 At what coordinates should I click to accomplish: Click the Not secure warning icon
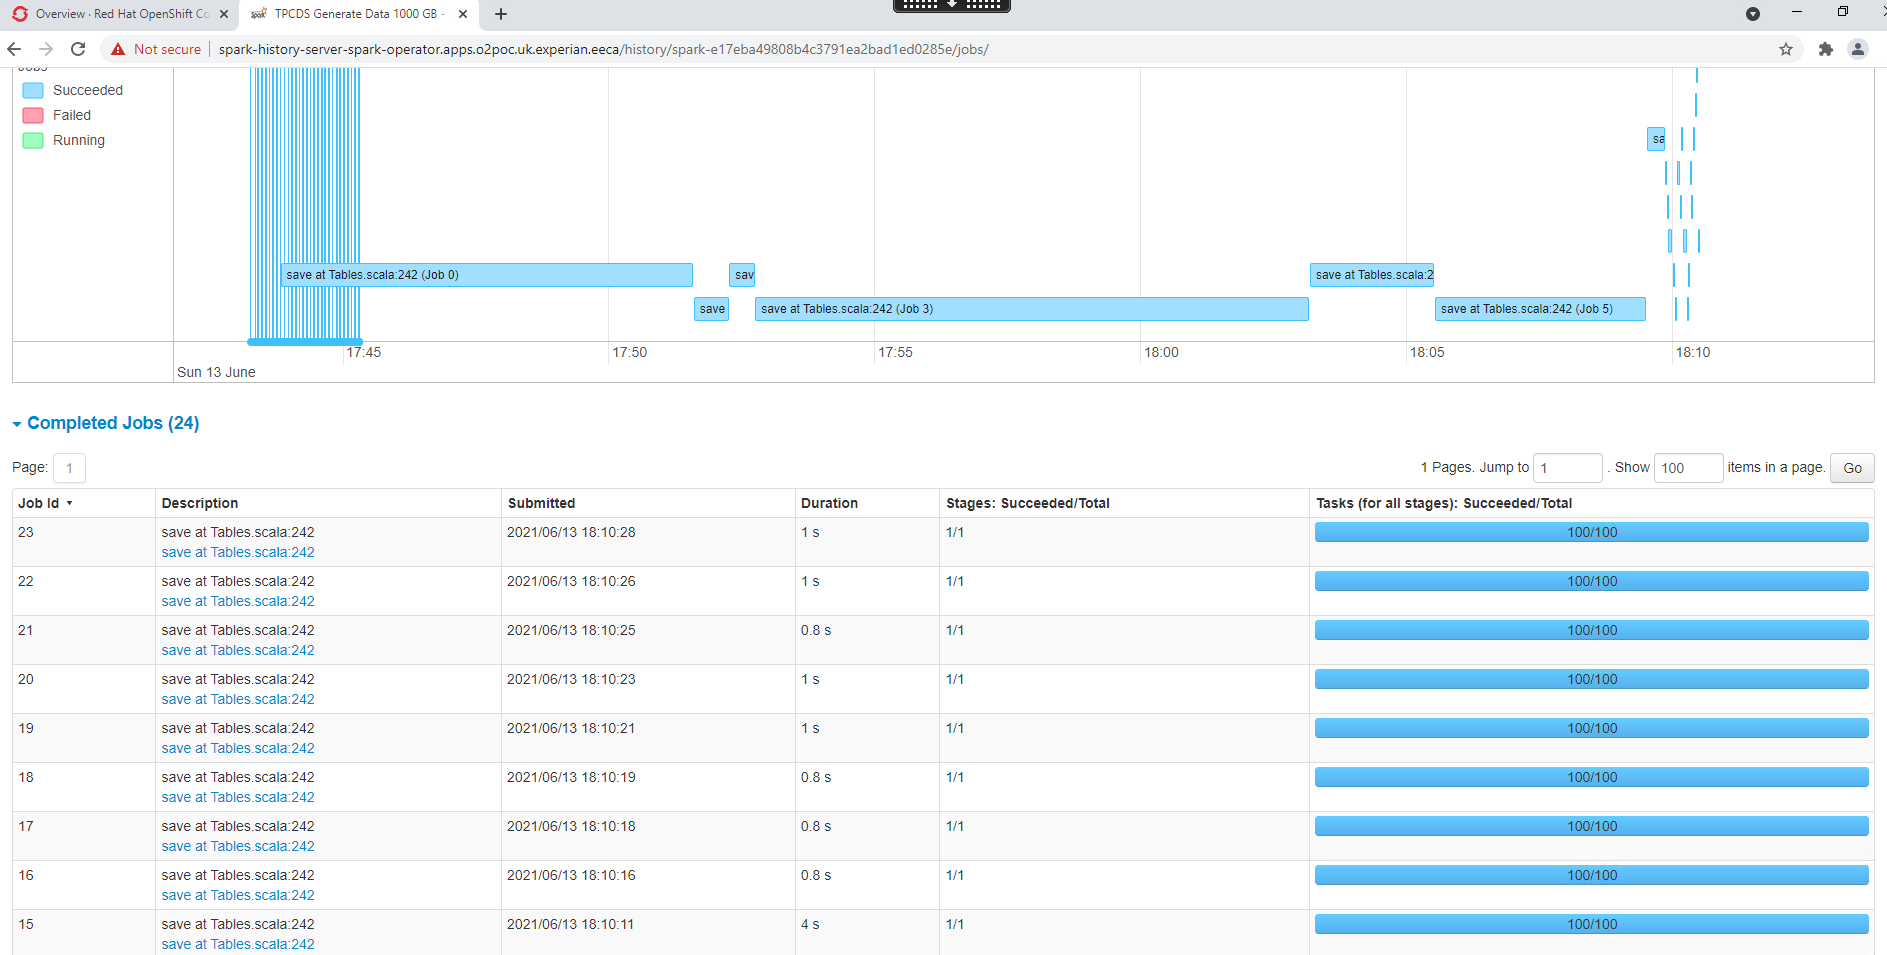(118, 48)
